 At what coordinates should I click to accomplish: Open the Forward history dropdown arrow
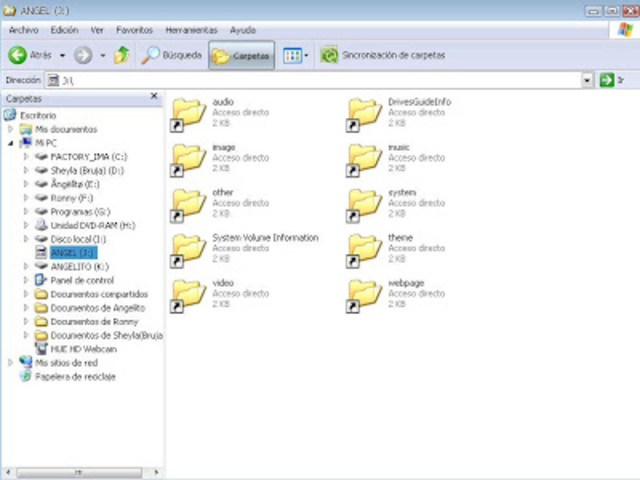103,56
